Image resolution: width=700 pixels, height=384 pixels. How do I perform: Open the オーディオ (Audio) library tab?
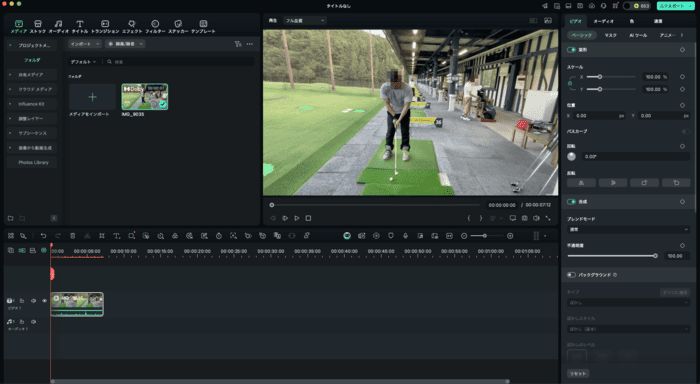tap(58, 26)
